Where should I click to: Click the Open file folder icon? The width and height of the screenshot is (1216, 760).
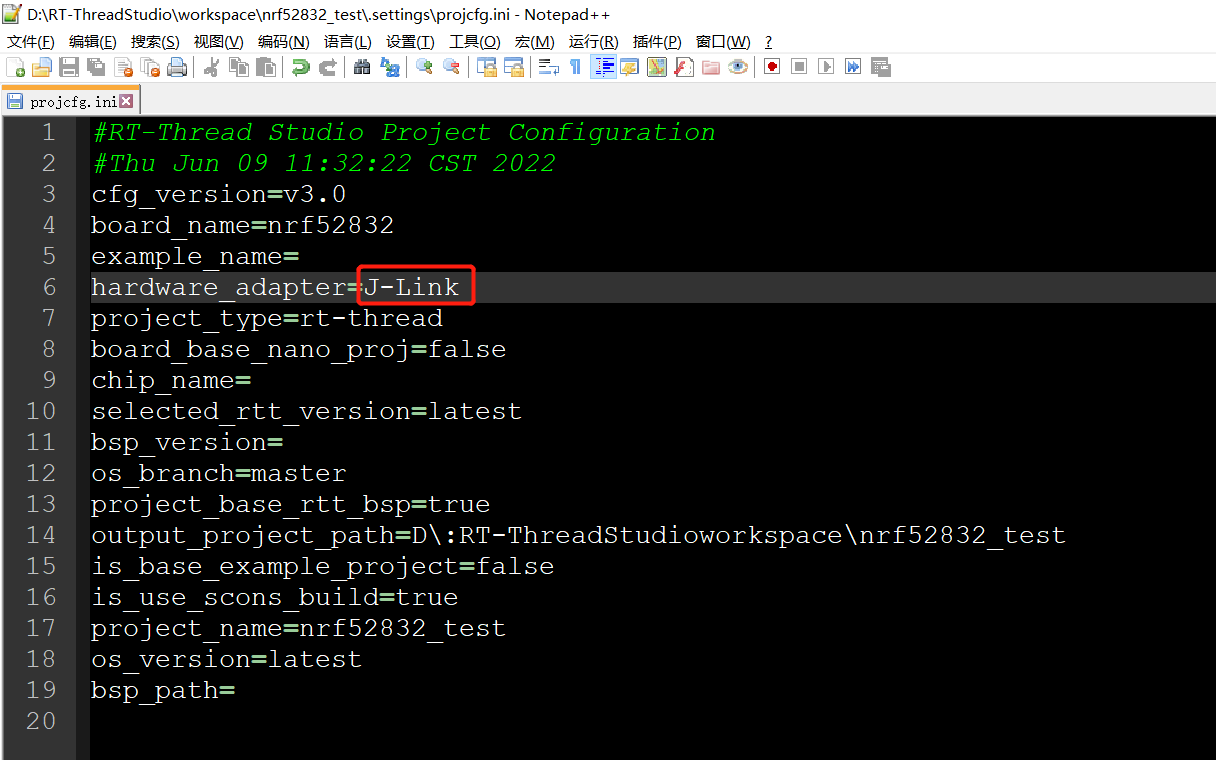(42, 67)
